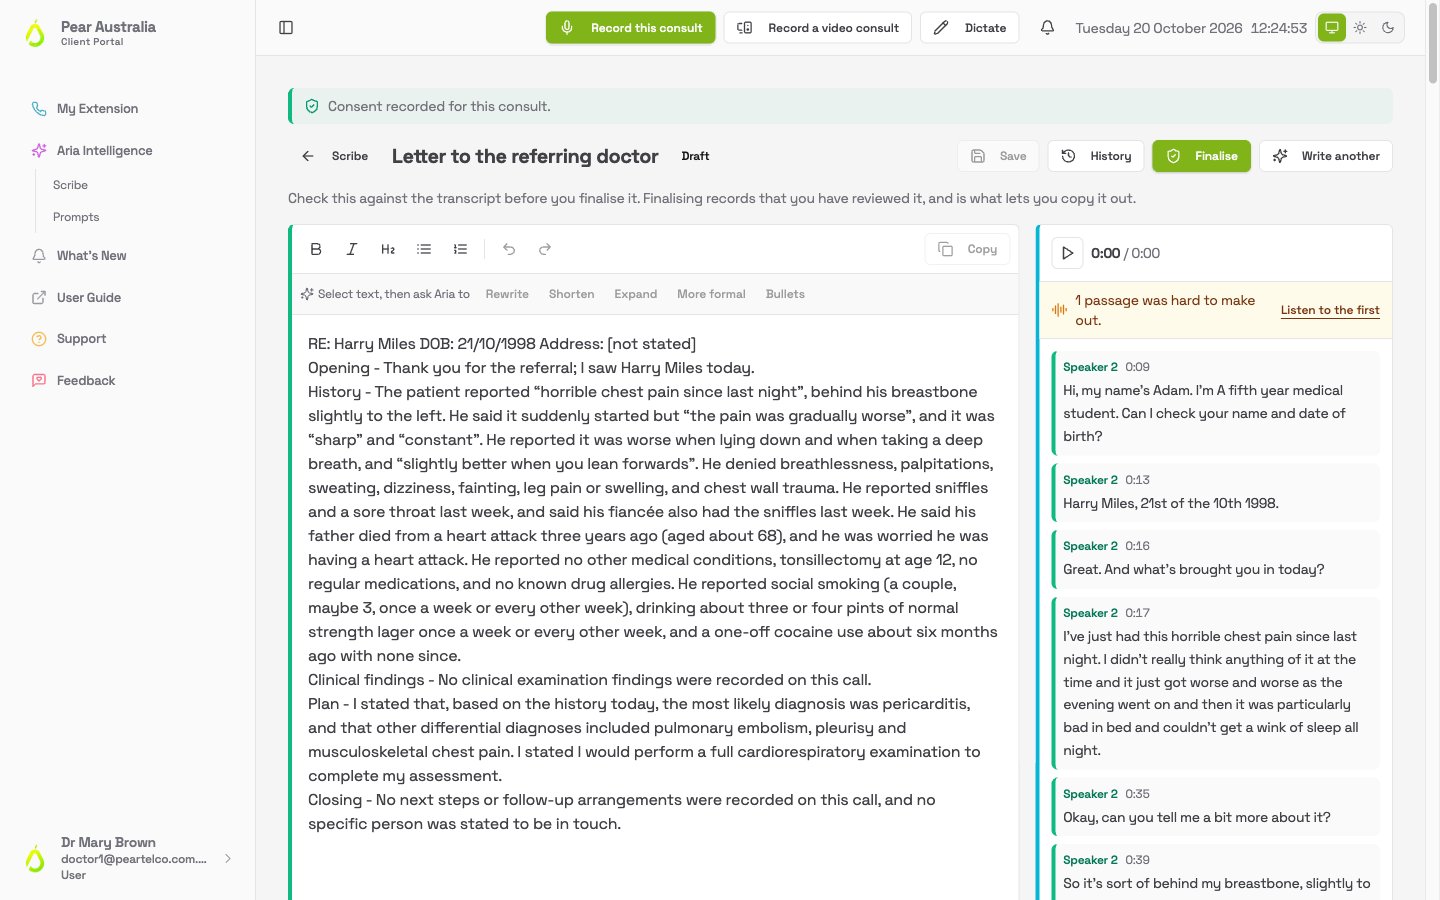
Task: Choose More formal Aria action
Action: [711, 294]
